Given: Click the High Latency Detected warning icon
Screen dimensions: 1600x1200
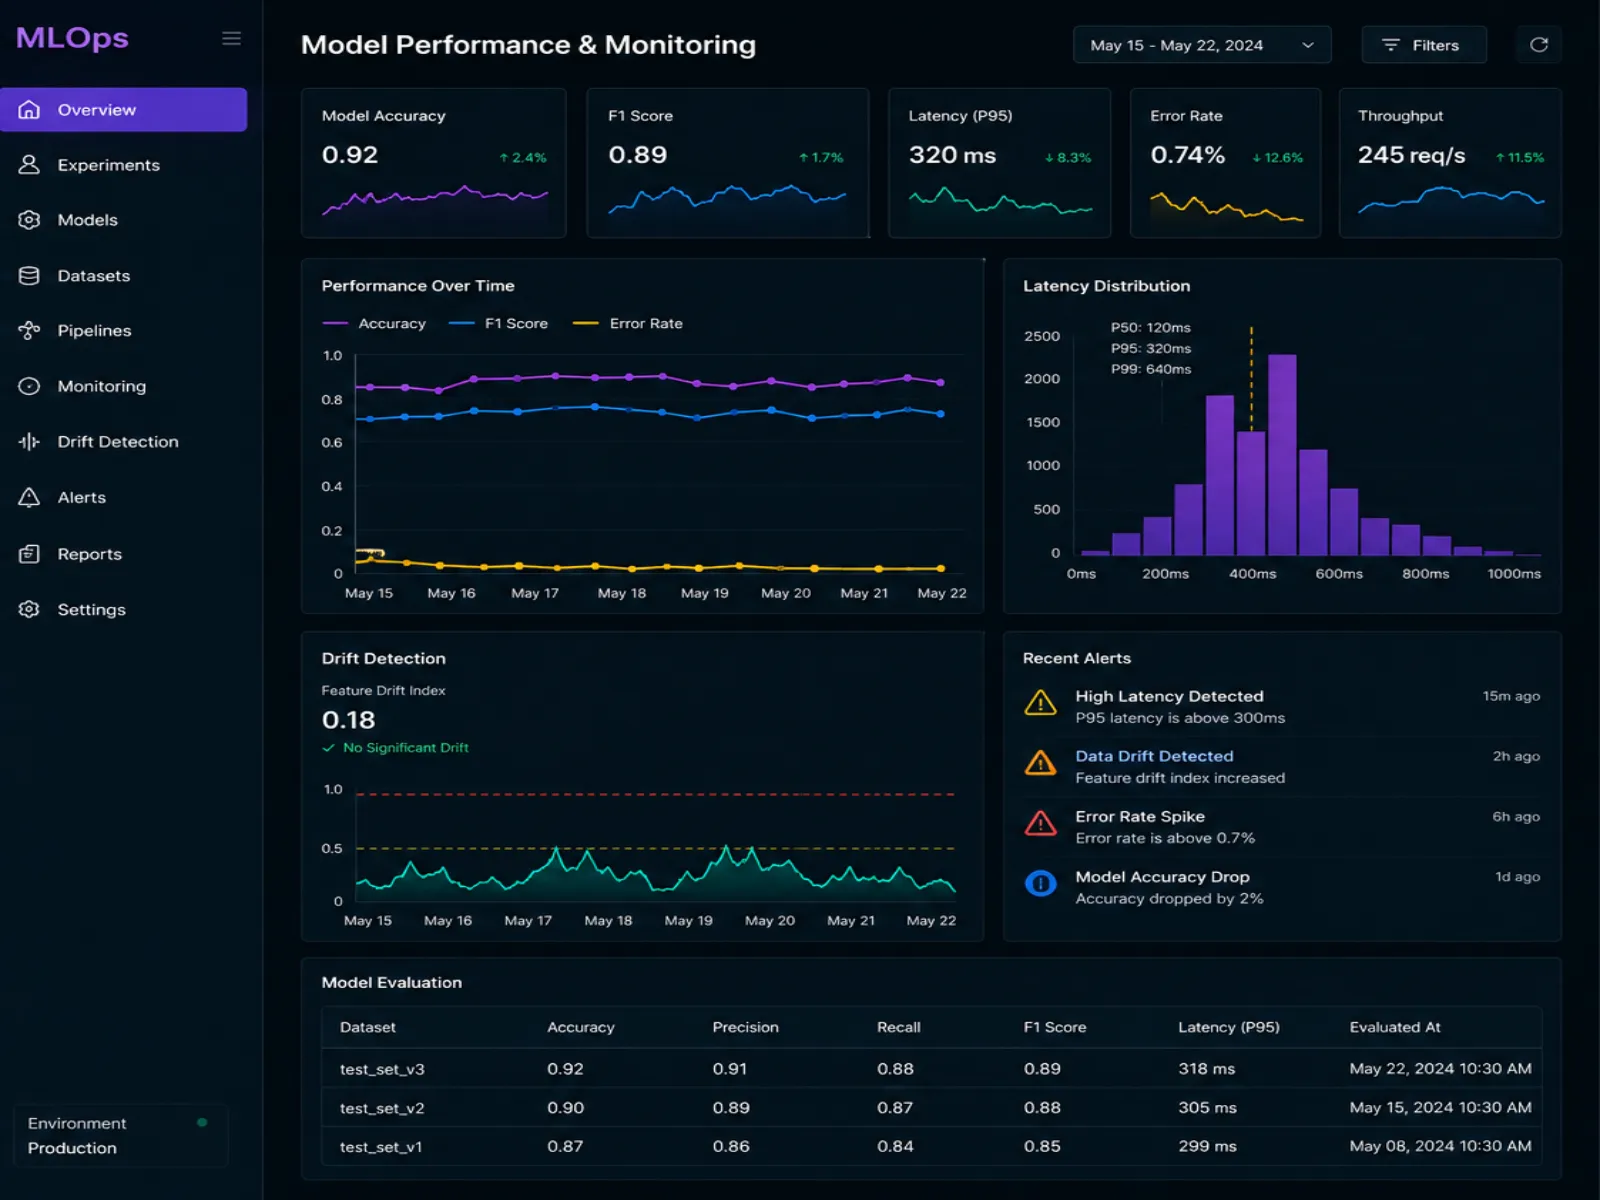Looking at the screenshot, I should coord(1041,703).
